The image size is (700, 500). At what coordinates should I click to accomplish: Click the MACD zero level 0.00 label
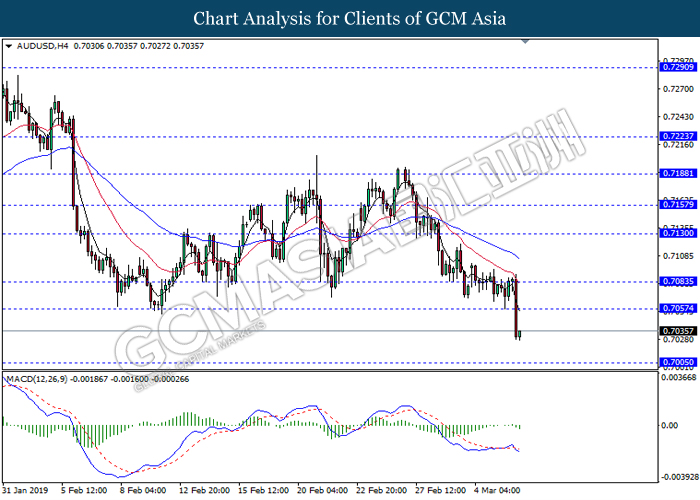point(670,425)
